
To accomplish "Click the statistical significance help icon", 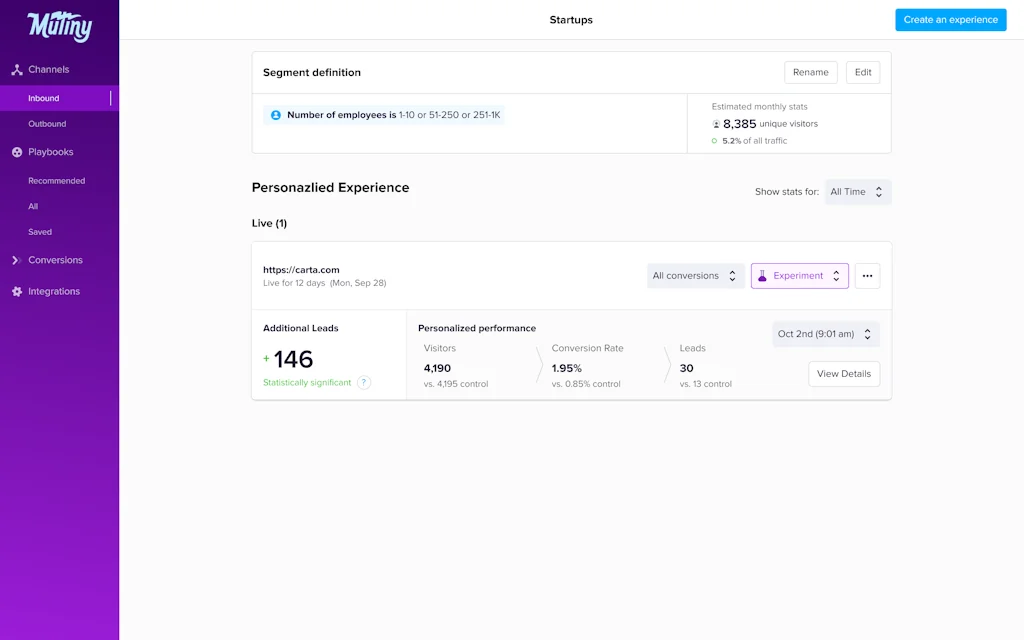I will [x=364, y=382].
